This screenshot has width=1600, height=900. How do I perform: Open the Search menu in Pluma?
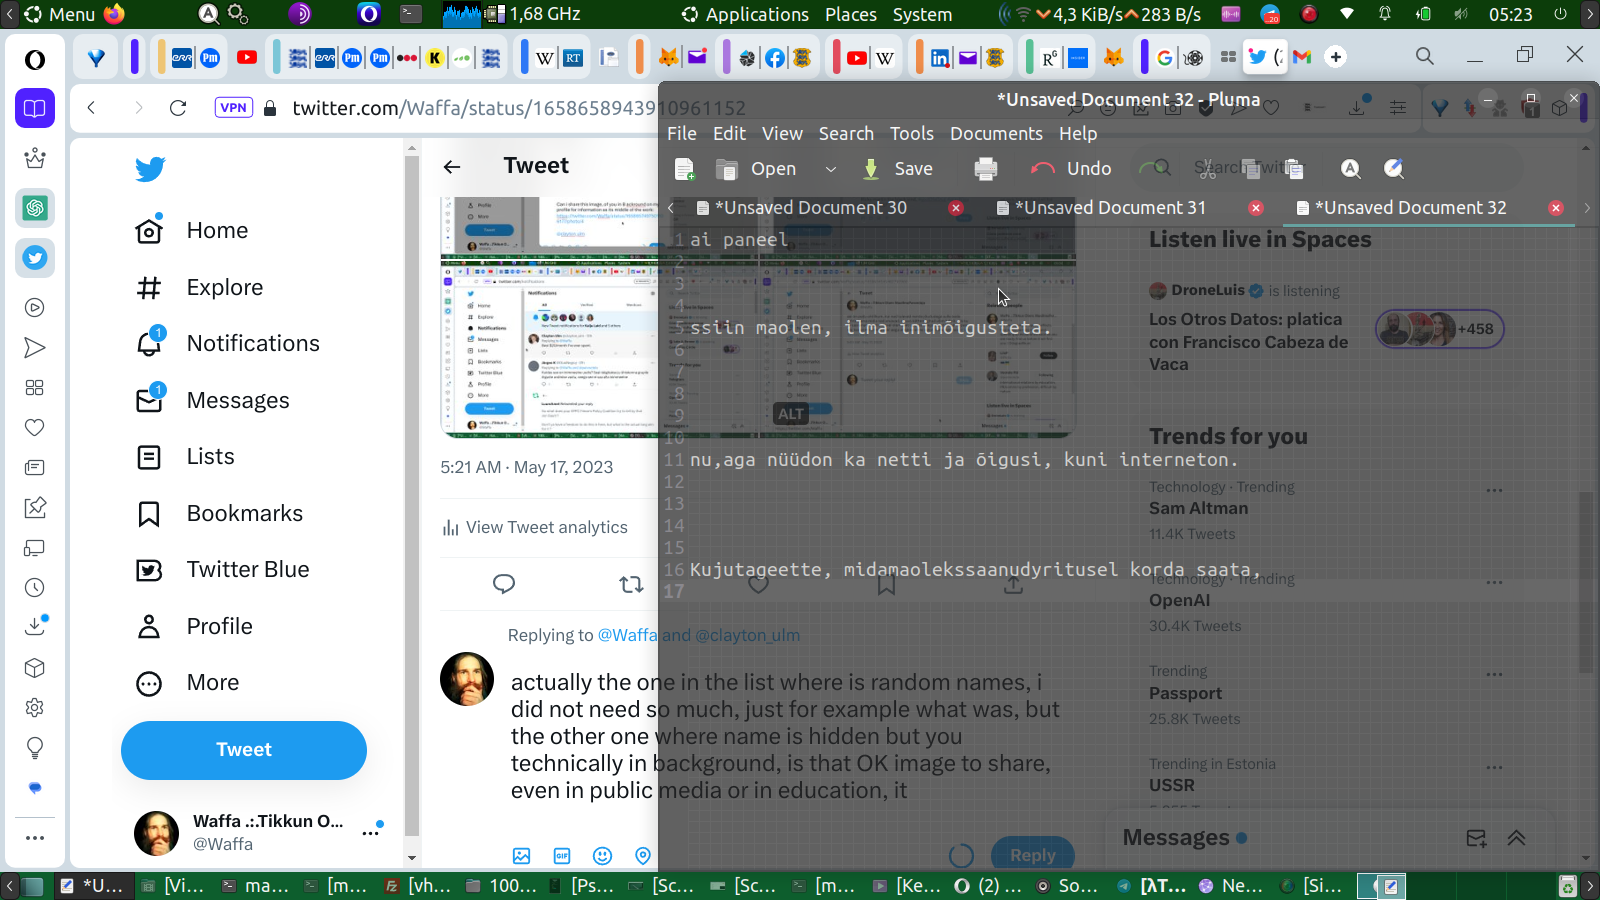(x=846, y=134)
